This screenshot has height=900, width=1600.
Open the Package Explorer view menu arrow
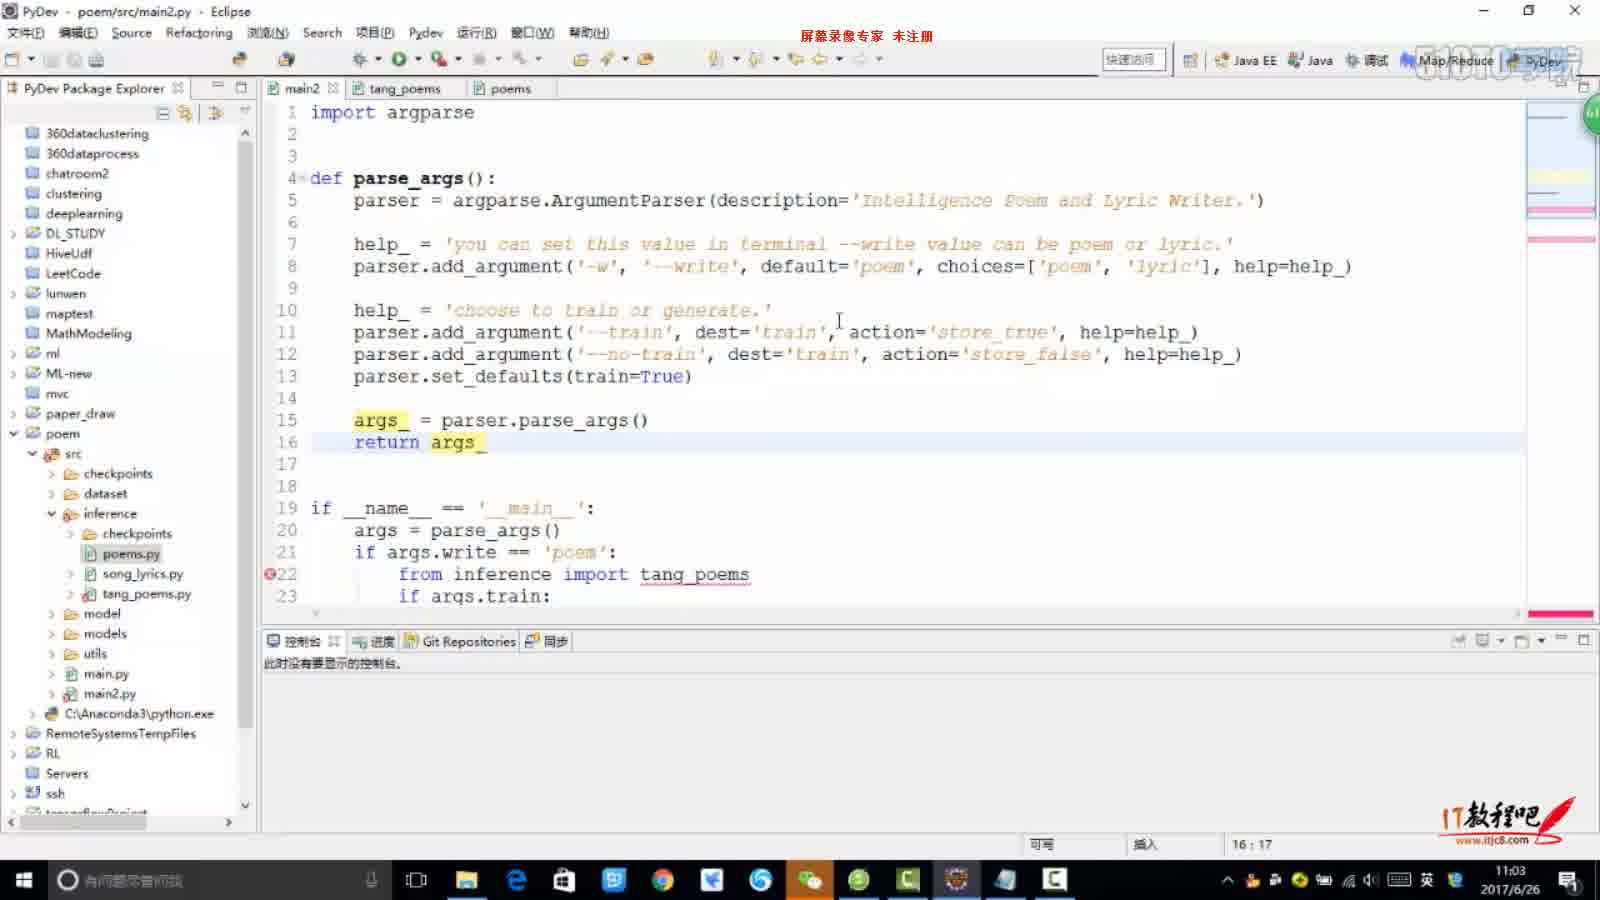pos(244,112)
